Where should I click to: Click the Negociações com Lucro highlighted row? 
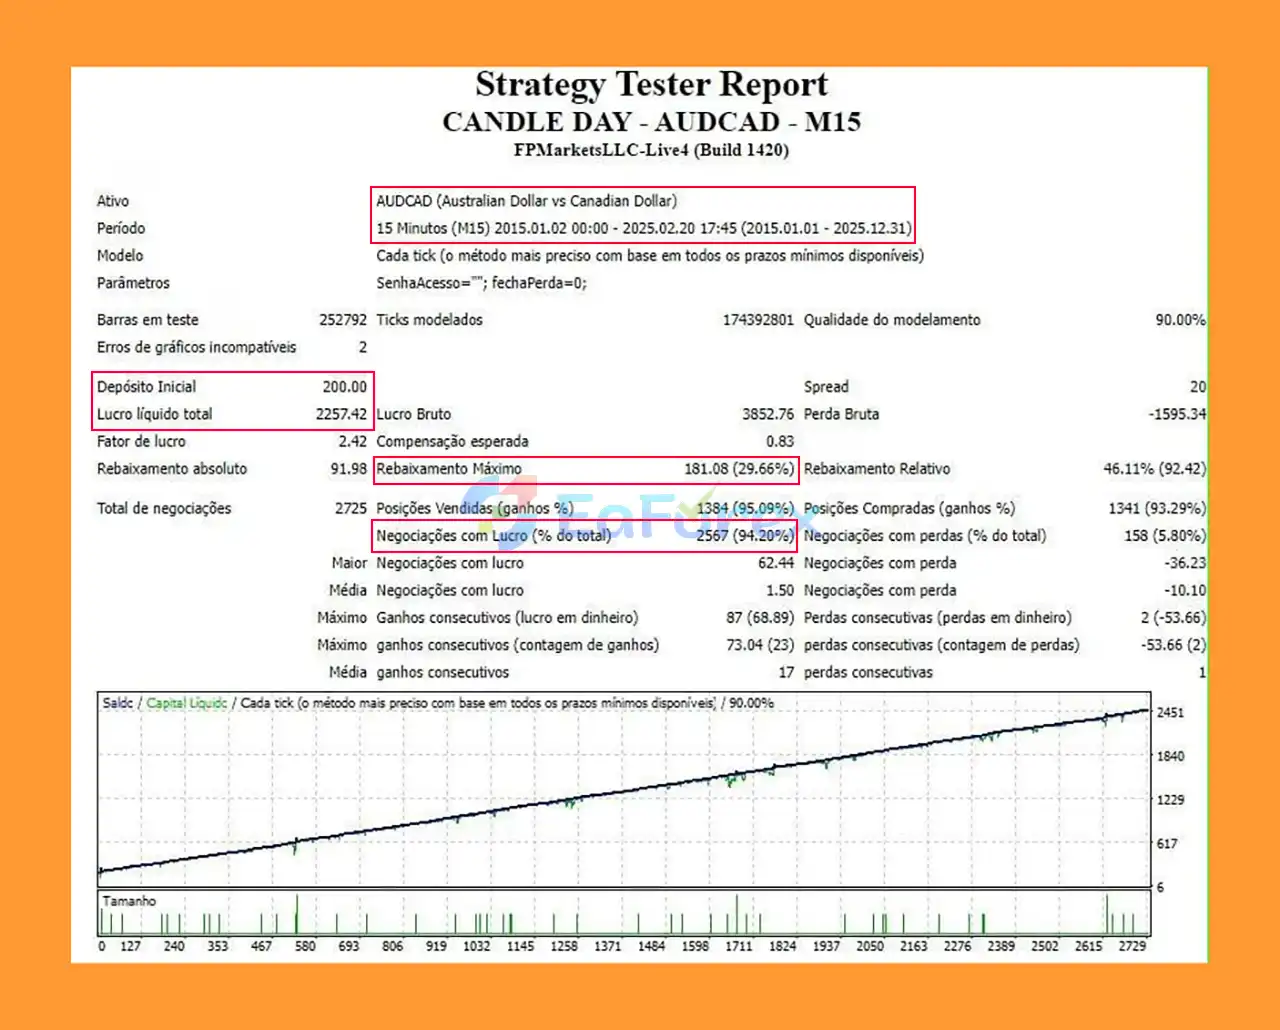click(585, 536)
